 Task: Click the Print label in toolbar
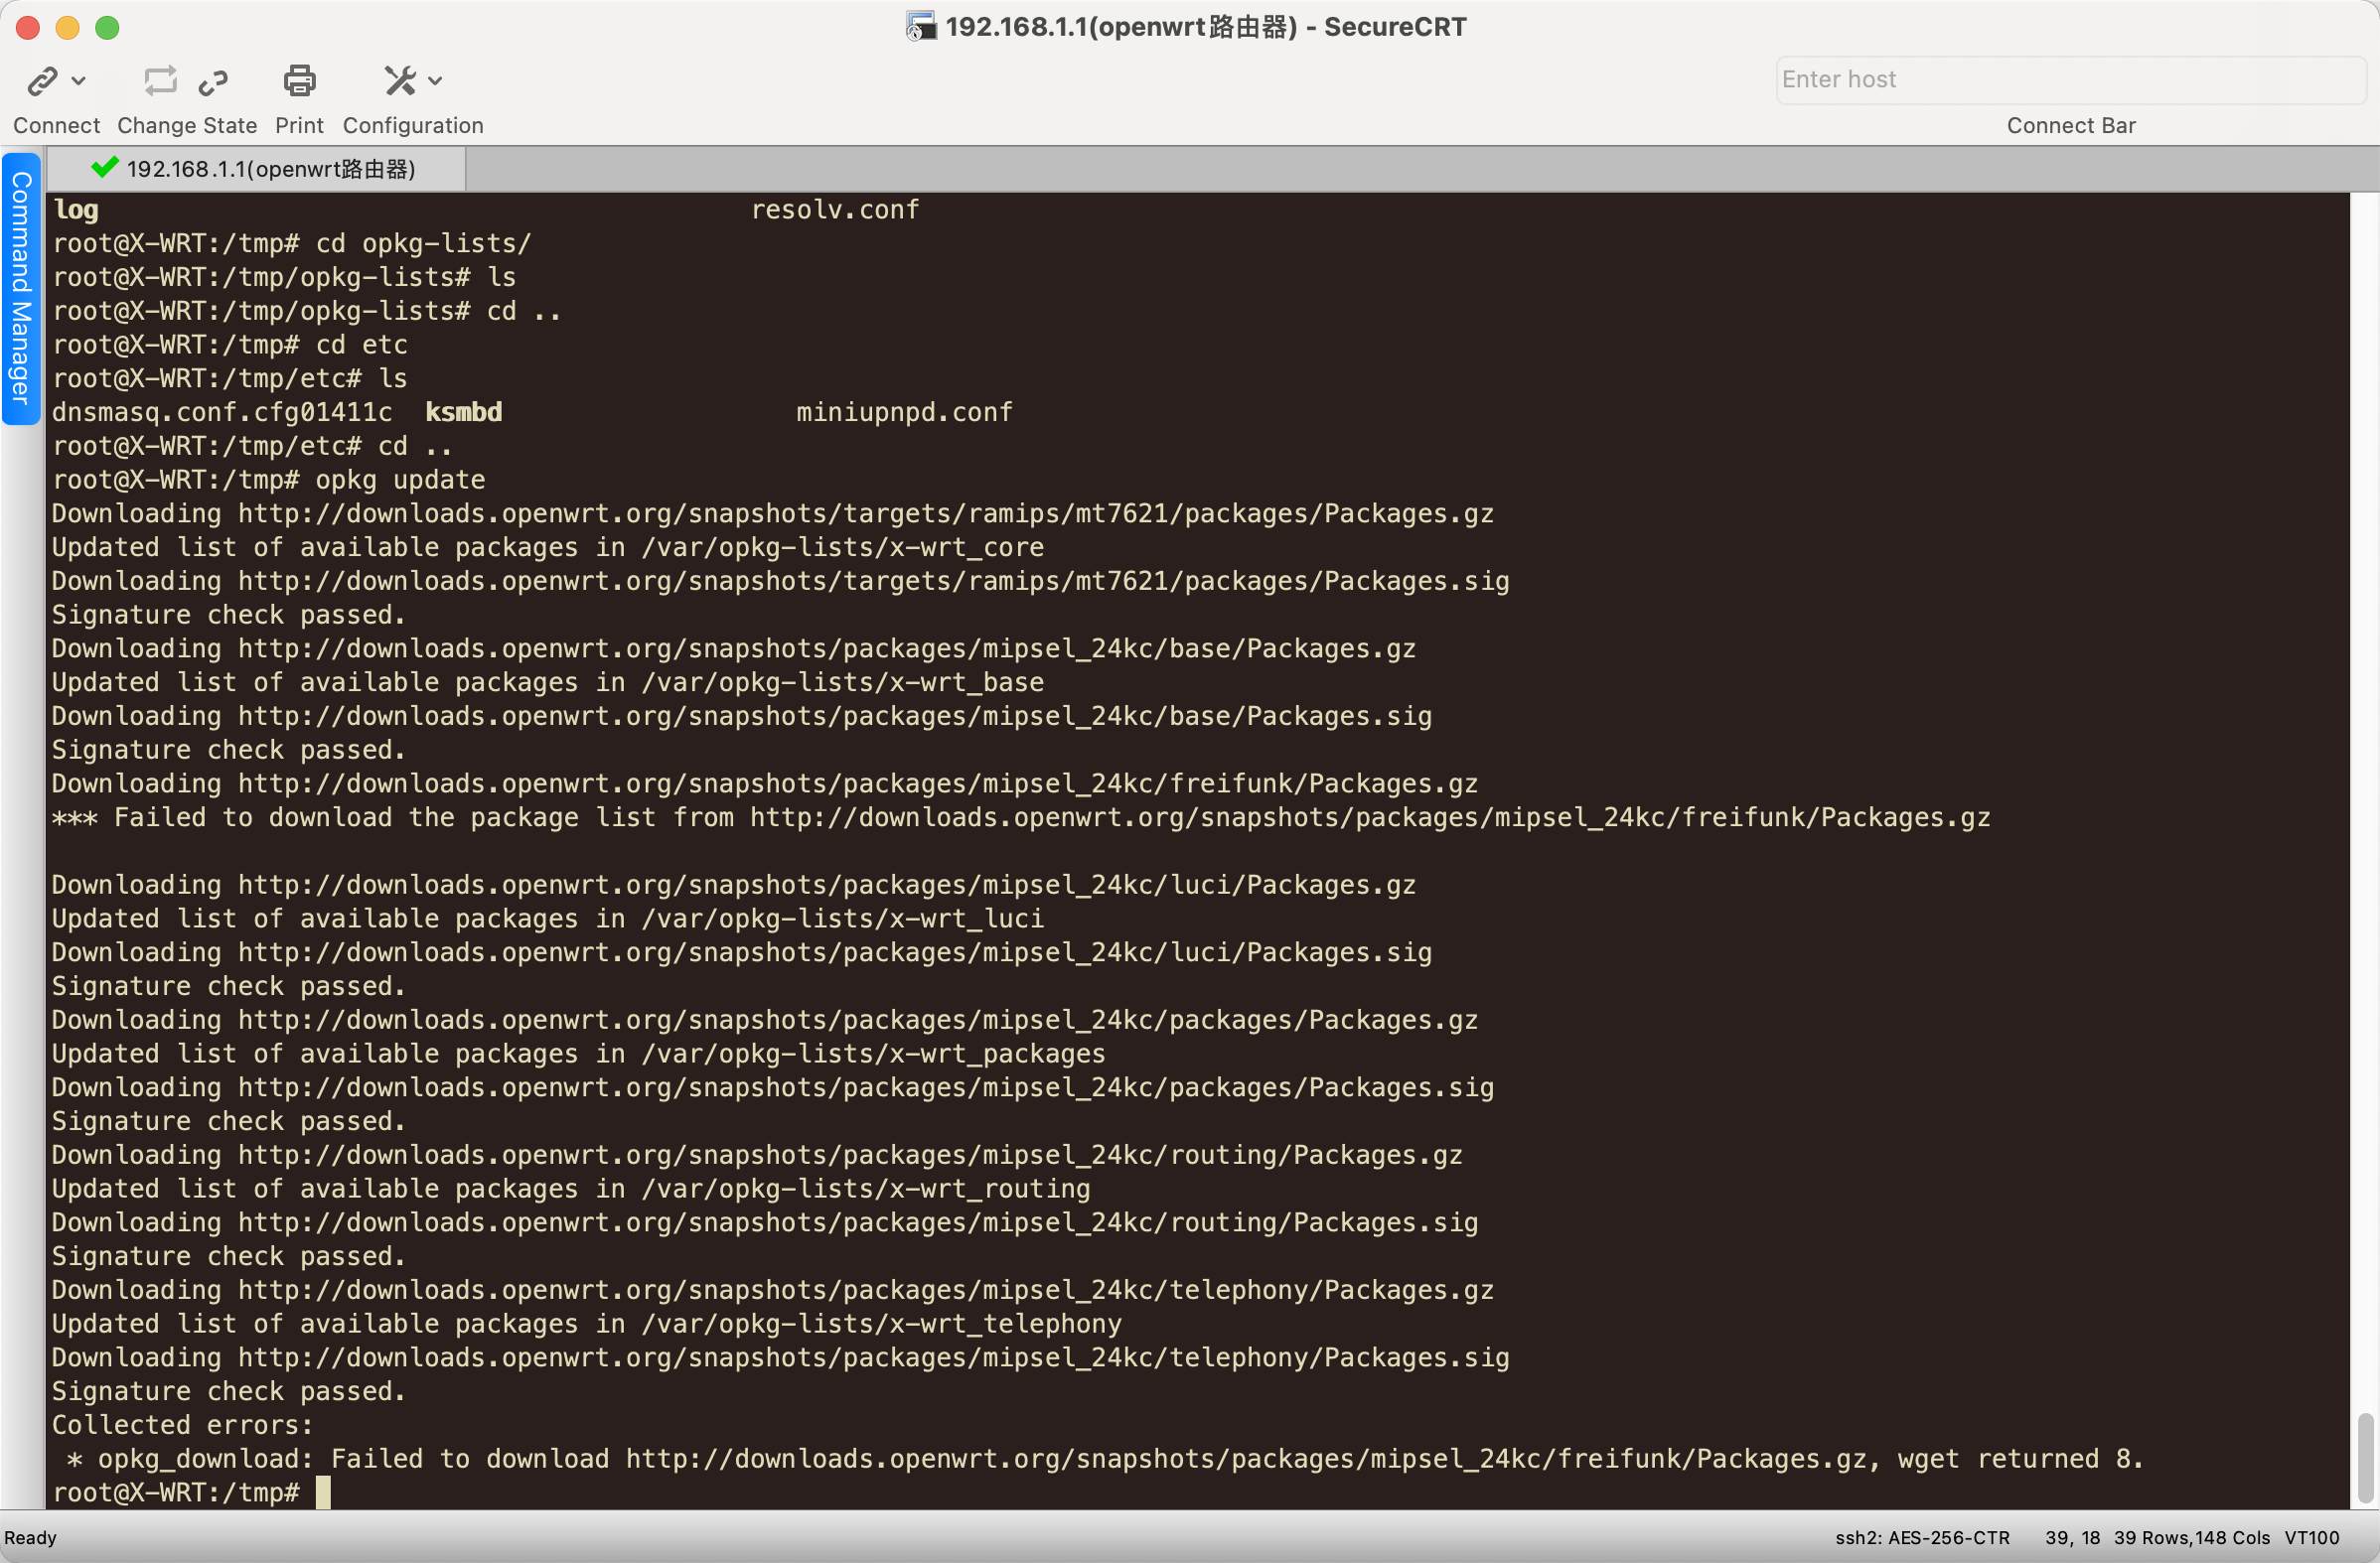(x=299, y=125)
